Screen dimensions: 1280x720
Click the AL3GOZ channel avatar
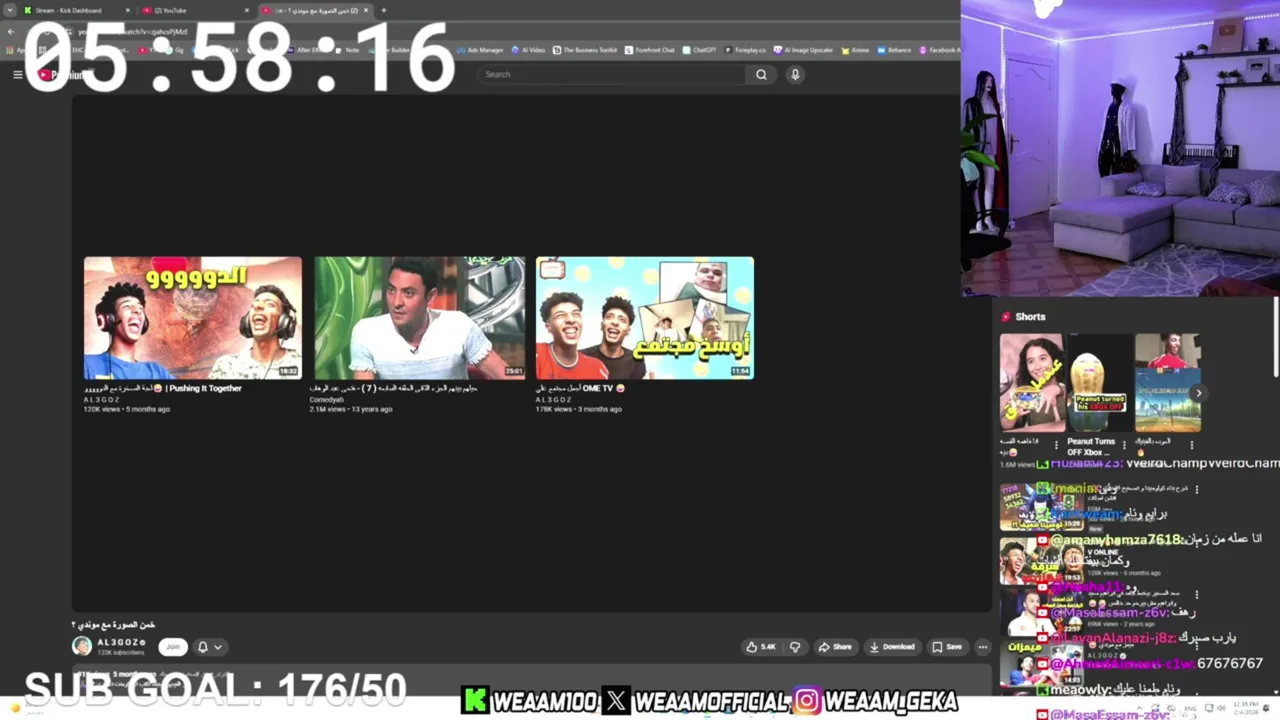(x=82, y=646)
